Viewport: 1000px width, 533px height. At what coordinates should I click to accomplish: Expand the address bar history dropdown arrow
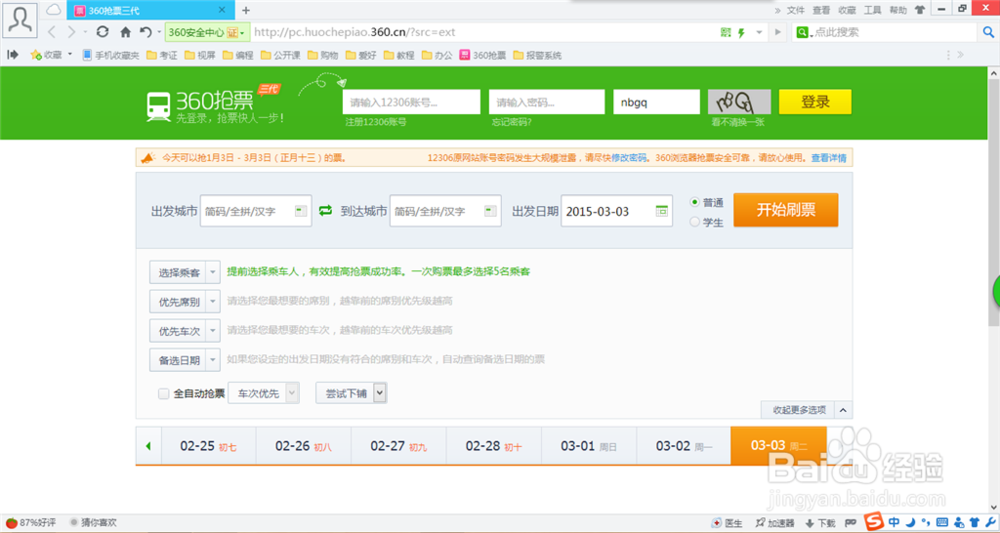(x=759, y=32)
